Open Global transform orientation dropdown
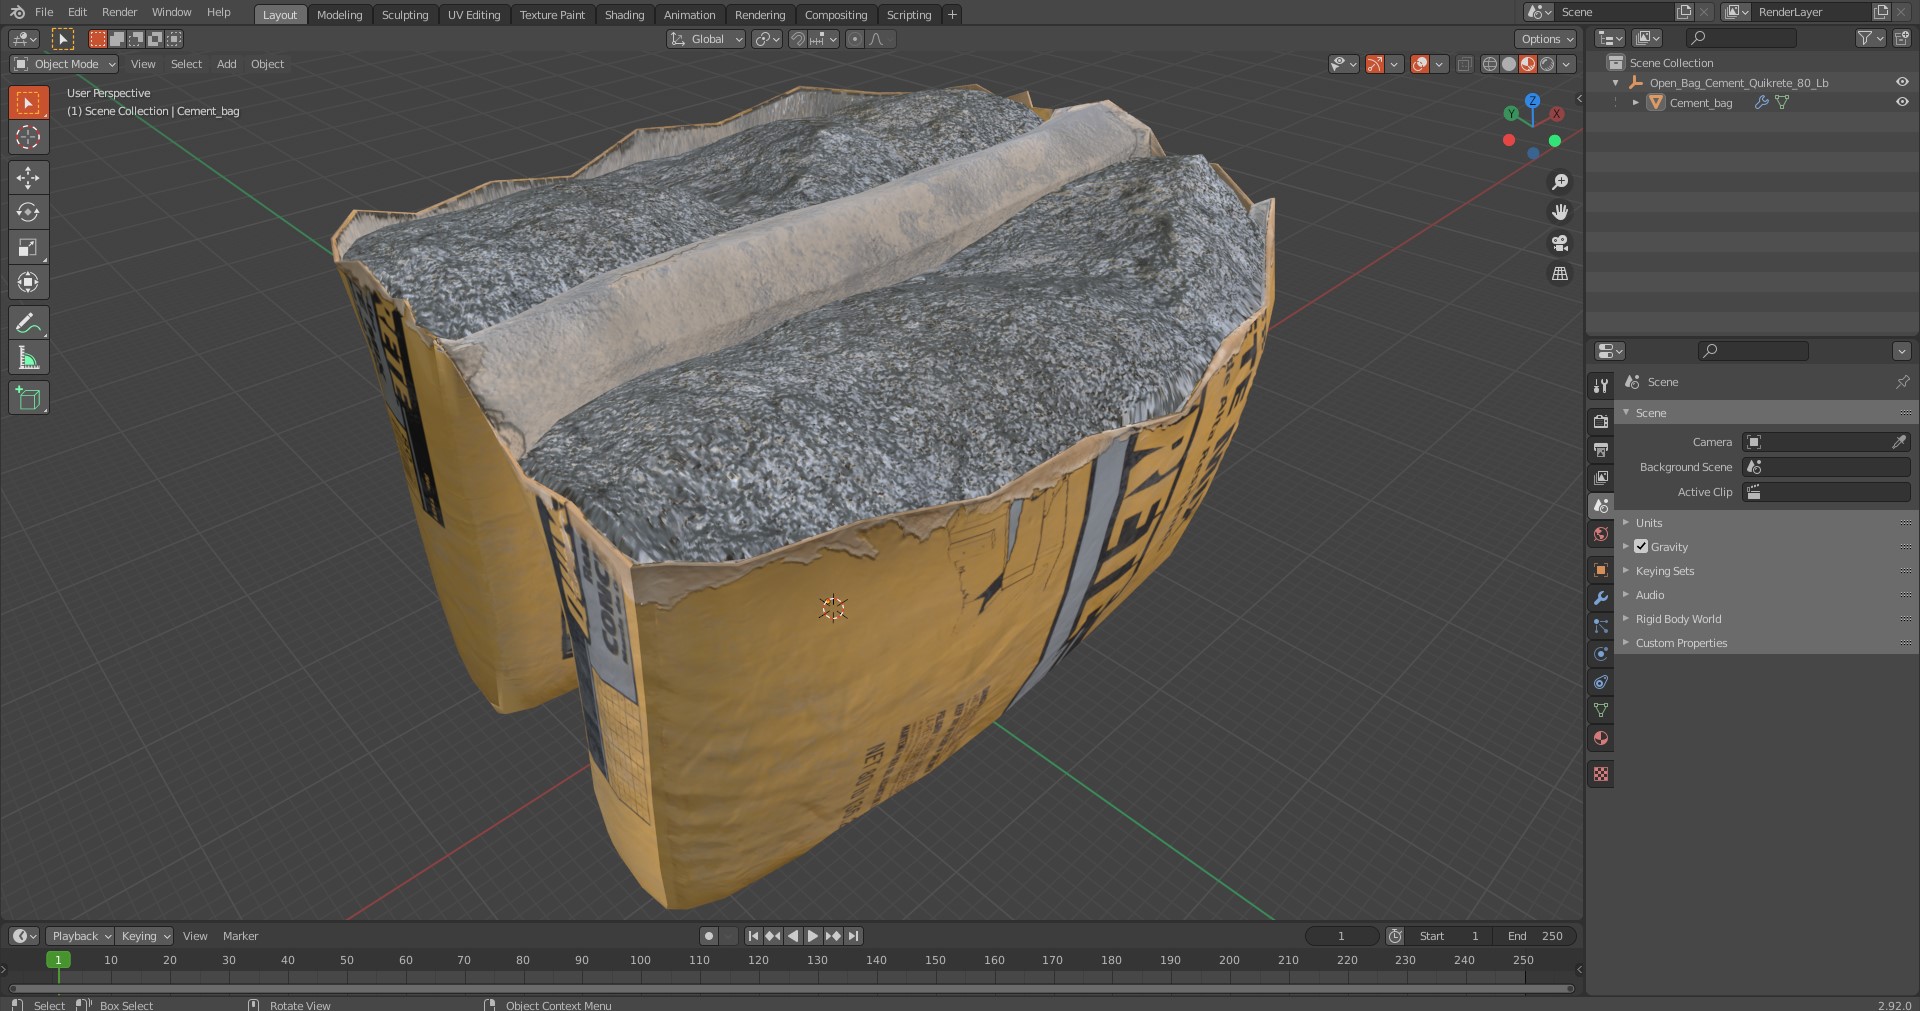1920x1011 pixels. [706, 39]
